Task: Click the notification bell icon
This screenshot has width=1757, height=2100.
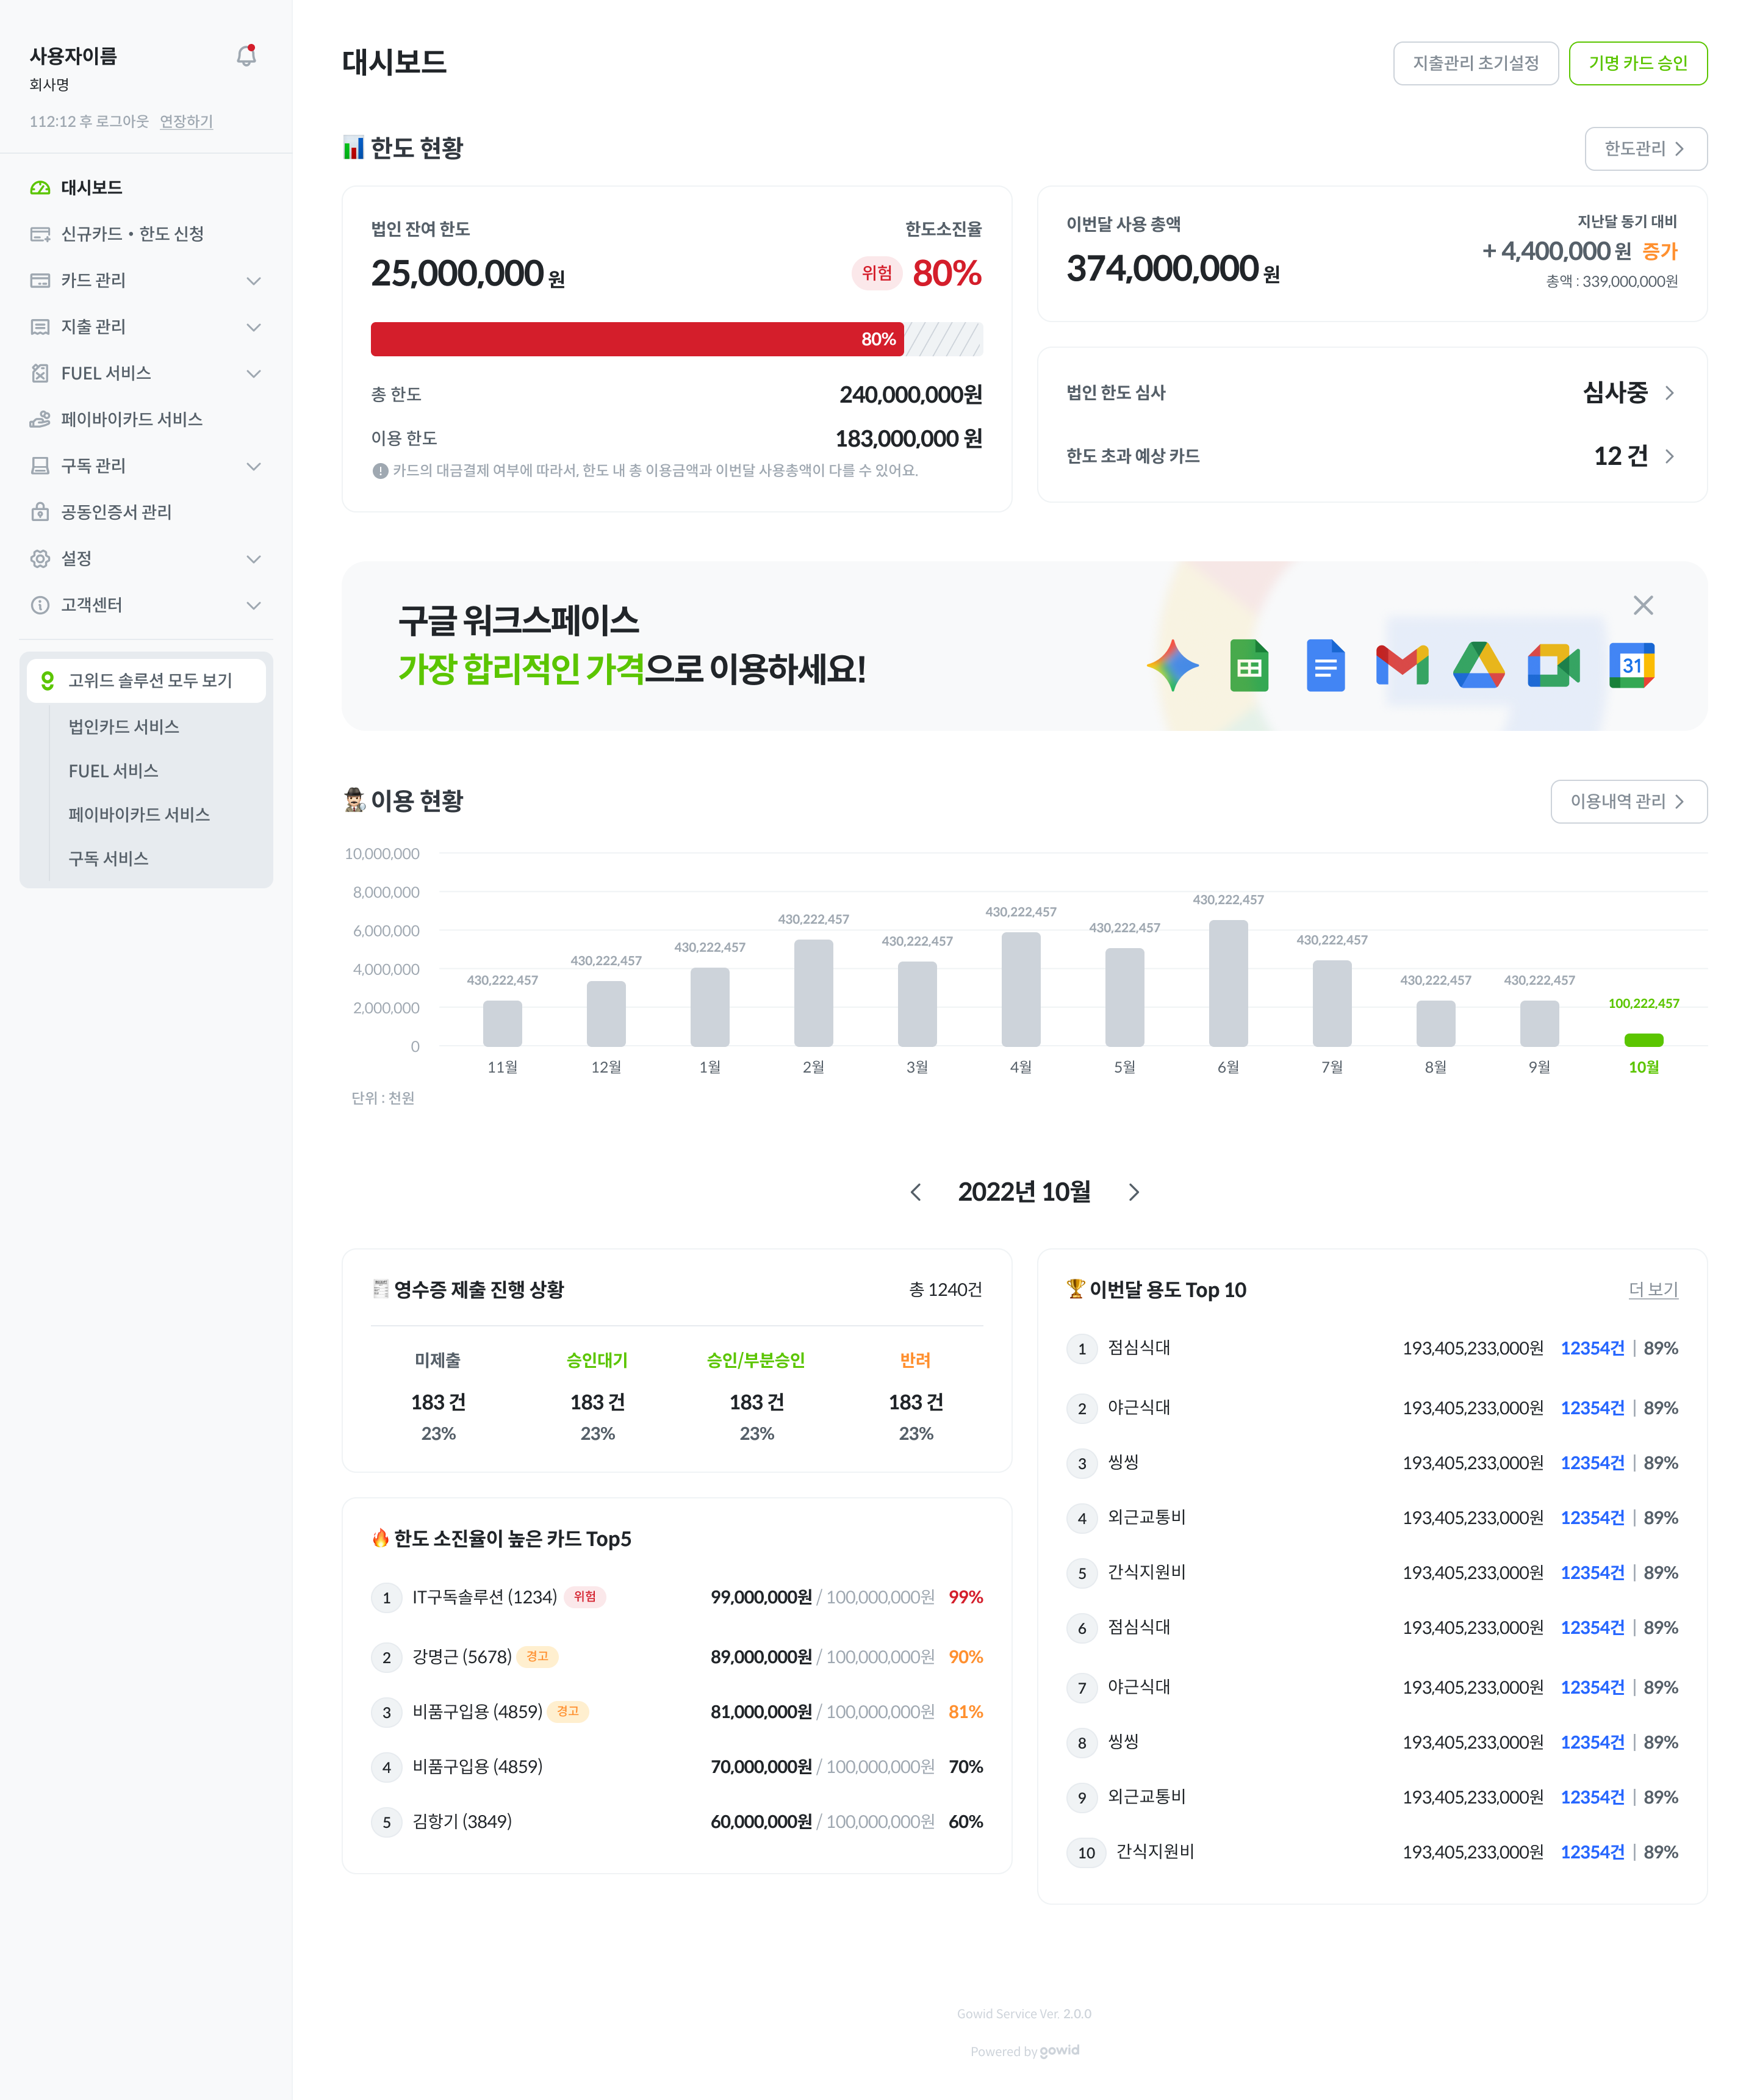Action: (x=246, y=56)
